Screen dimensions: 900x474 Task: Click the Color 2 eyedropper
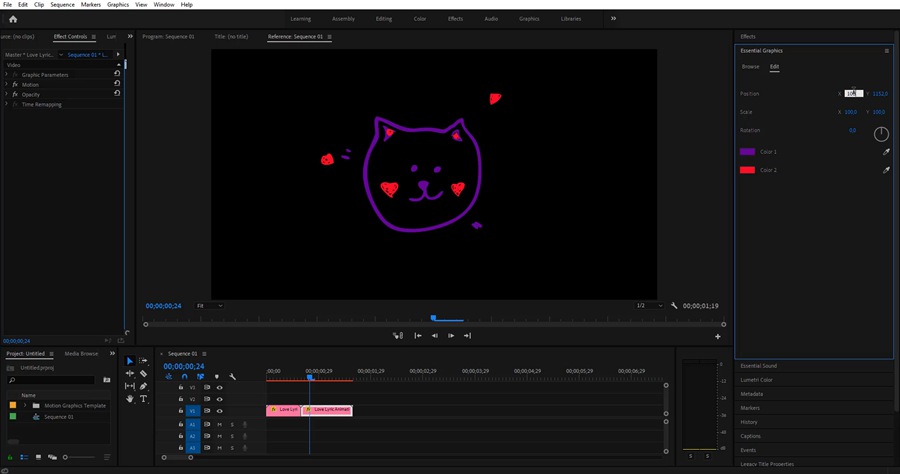[x=886, y=170]
